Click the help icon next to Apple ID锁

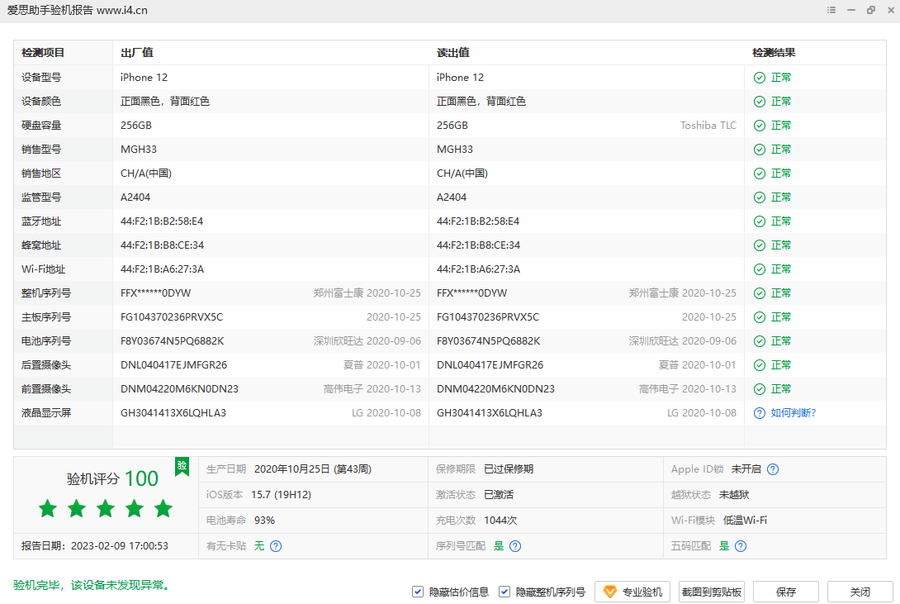pyautogui.click(x=773, y=469)
